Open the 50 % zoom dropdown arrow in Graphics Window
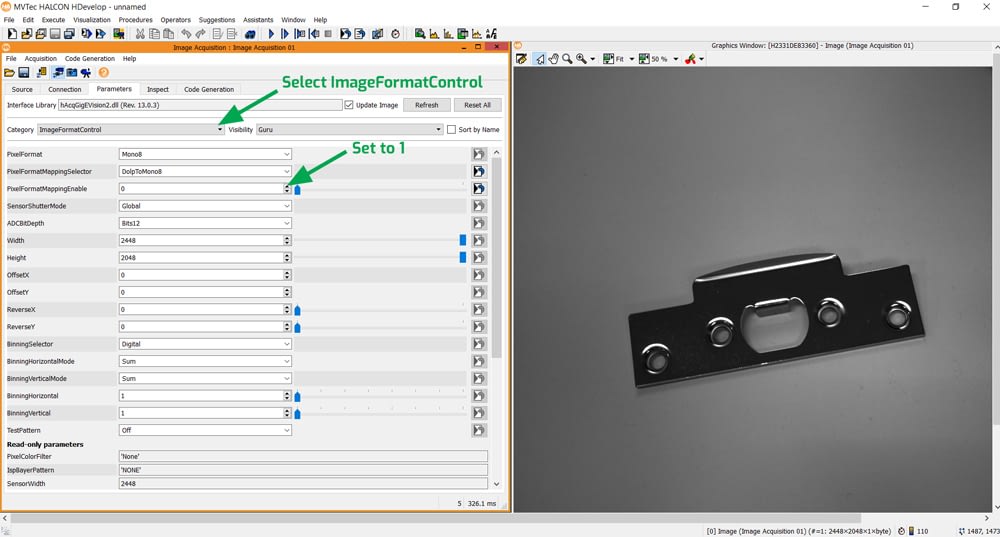 [x=675, y=59]
